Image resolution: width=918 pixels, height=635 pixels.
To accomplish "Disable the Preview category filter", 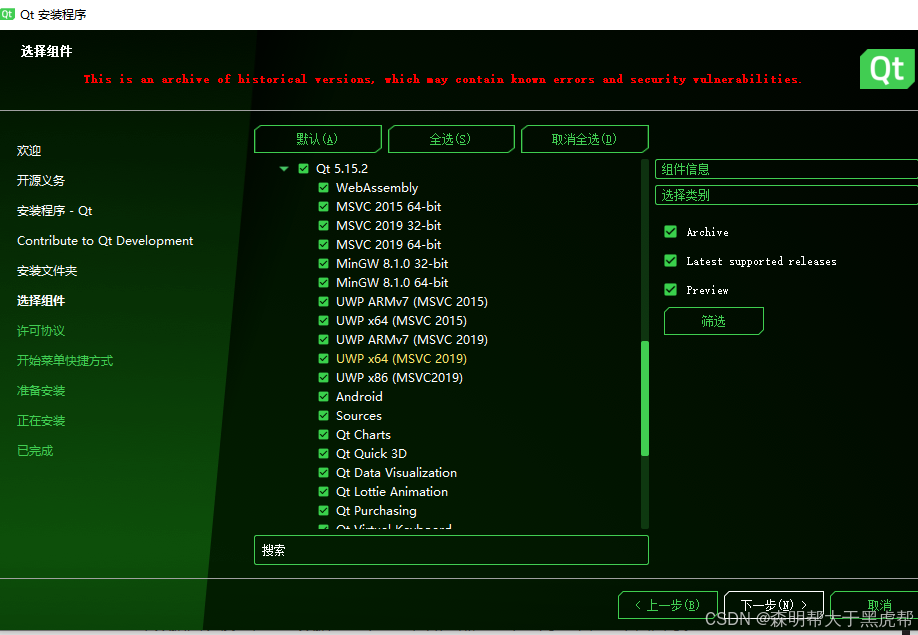I will (x=671, y=290).
